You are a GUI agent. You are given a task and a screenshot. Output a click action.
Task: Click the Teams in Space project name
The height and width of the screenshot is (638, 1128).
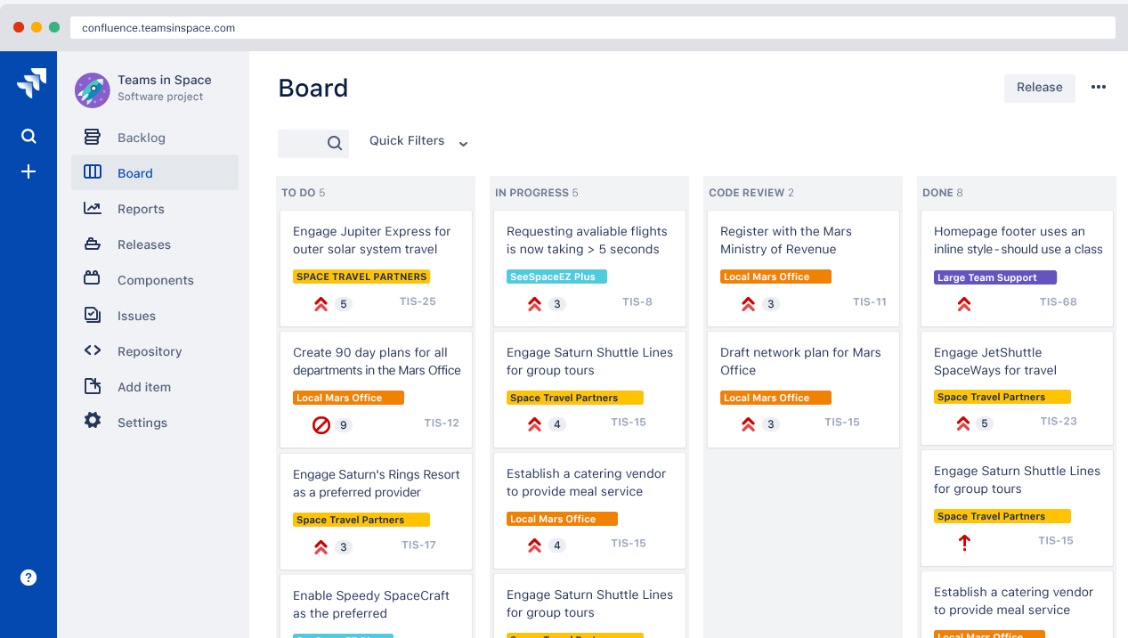pyautogui.click(x=164, y=80)
